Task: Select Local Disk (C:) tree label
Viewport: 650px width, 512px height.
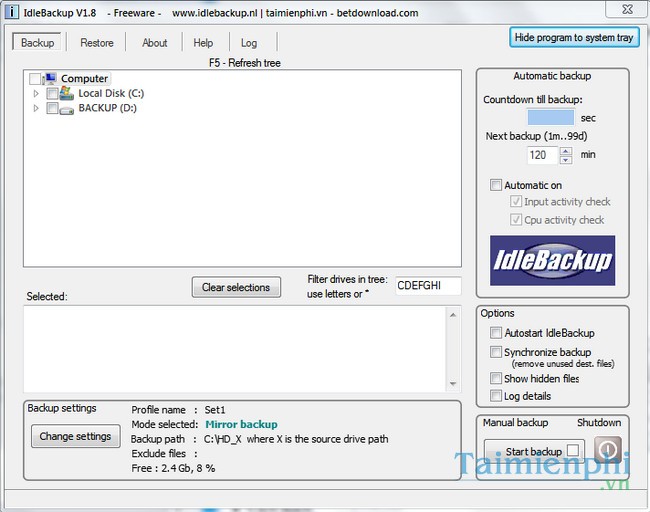Action: pos(111,93)
